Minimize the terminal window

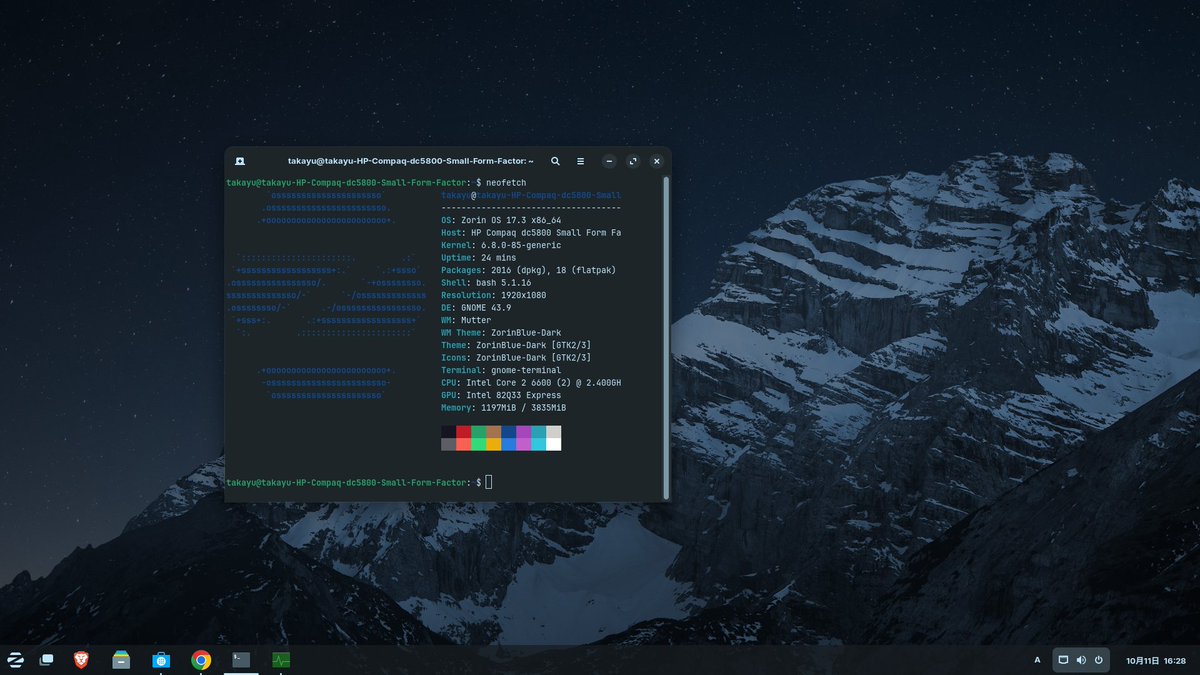click(609, 161)
